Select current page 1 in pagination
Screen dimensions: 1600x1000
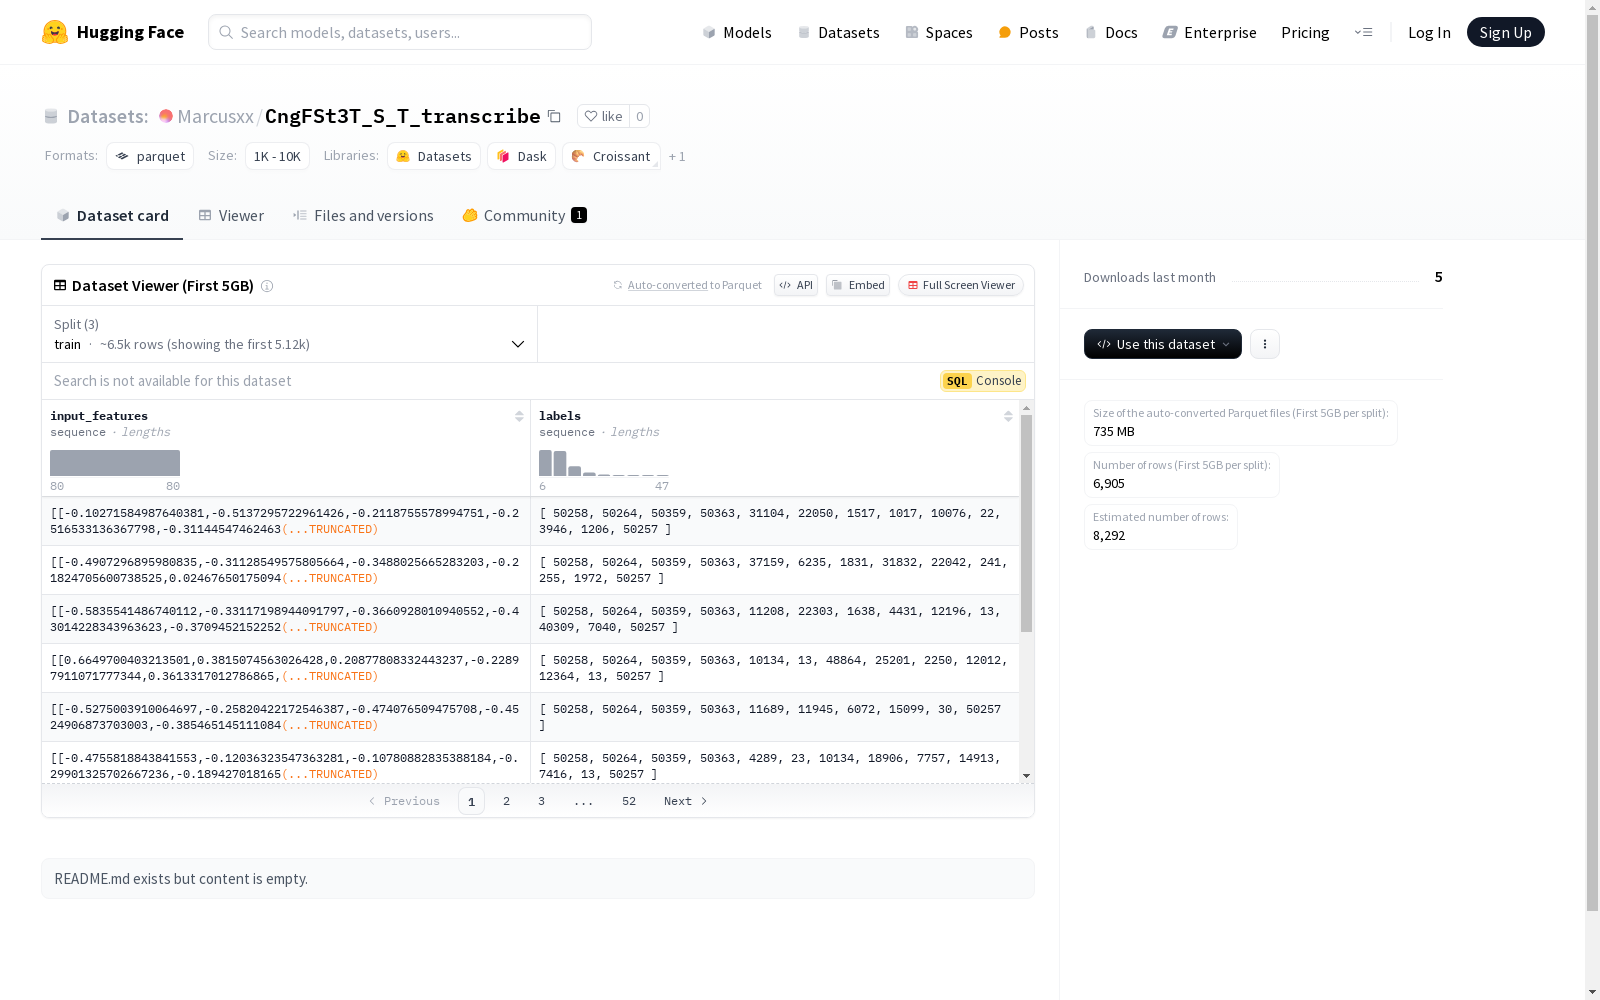(x=471, y=801)
